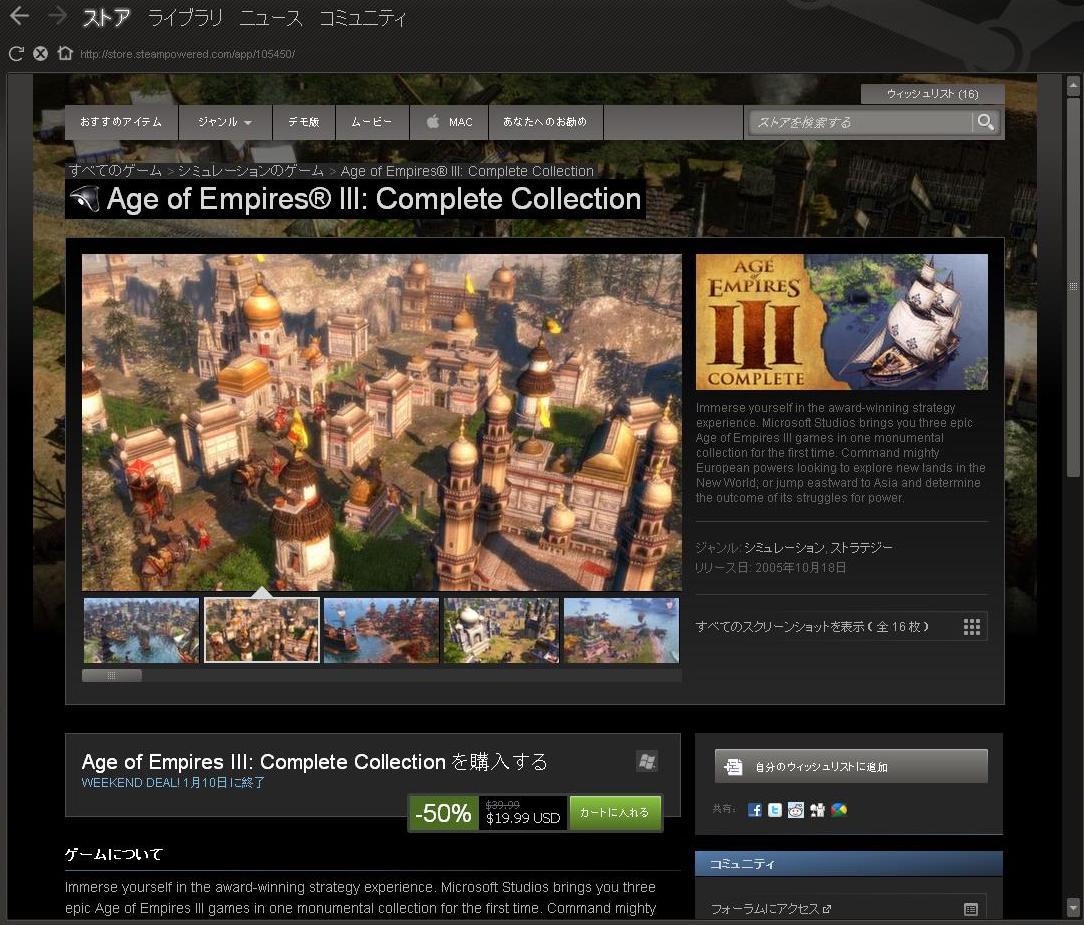Click the WEEKEND DEAL! 1月10日に終了 text

click(x=173, y=783)
